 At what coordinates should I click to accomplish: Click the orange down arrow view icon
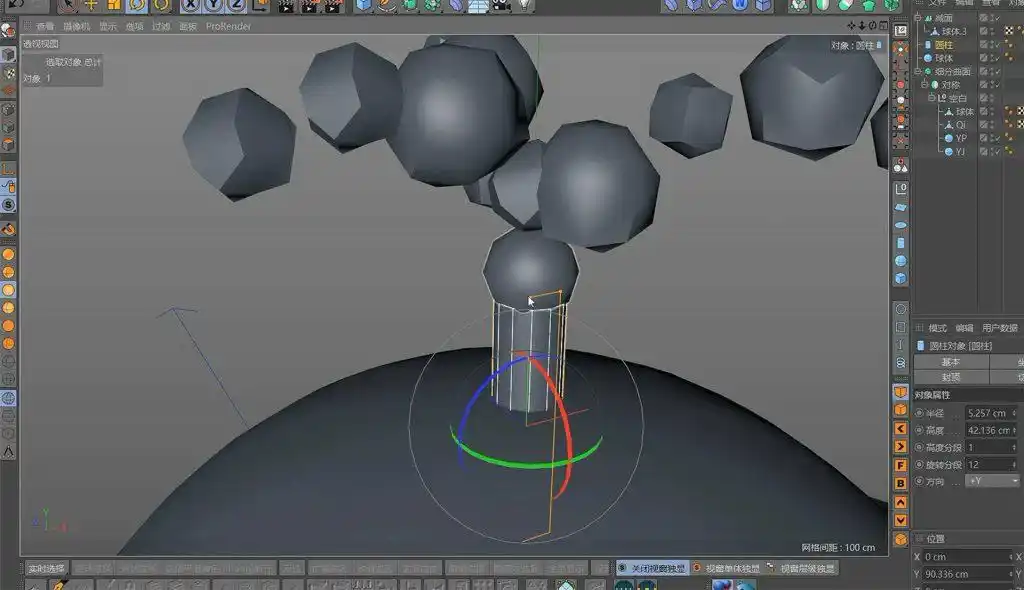click(901, 520)
